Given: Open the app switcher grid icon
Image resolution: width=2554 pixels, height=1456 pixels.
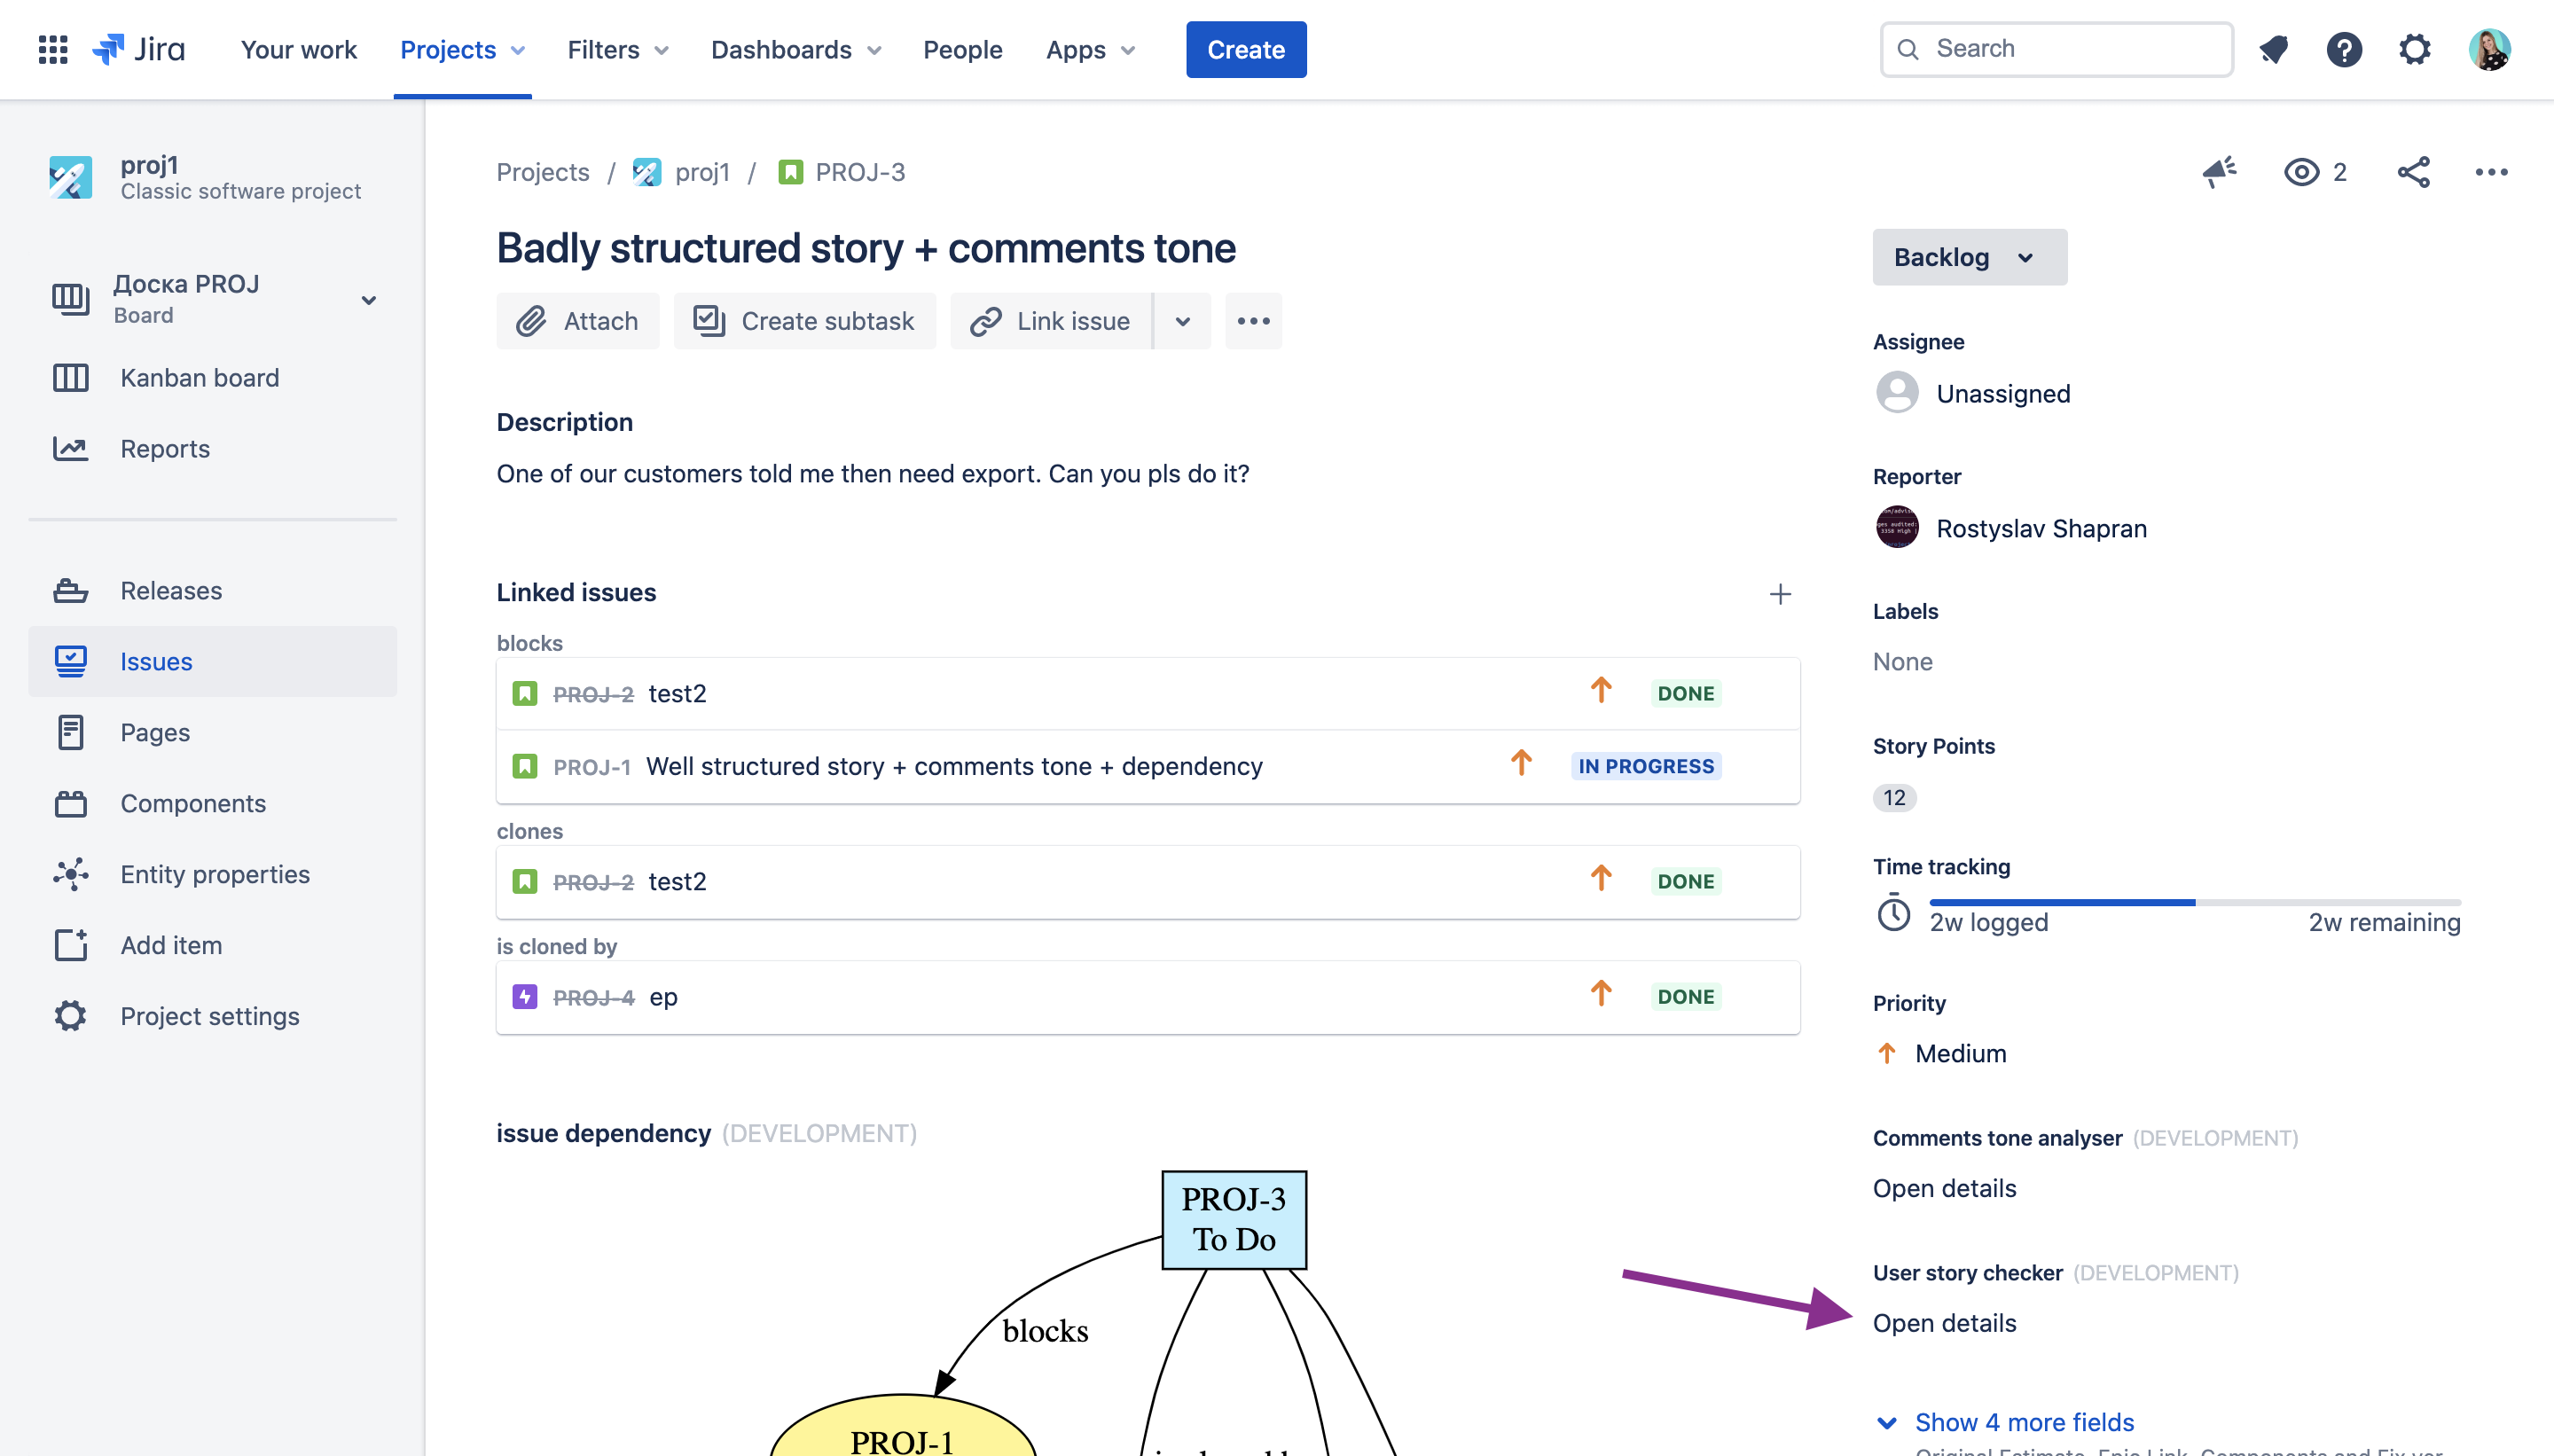Looking at the screenshot, I should click(53, 49).
